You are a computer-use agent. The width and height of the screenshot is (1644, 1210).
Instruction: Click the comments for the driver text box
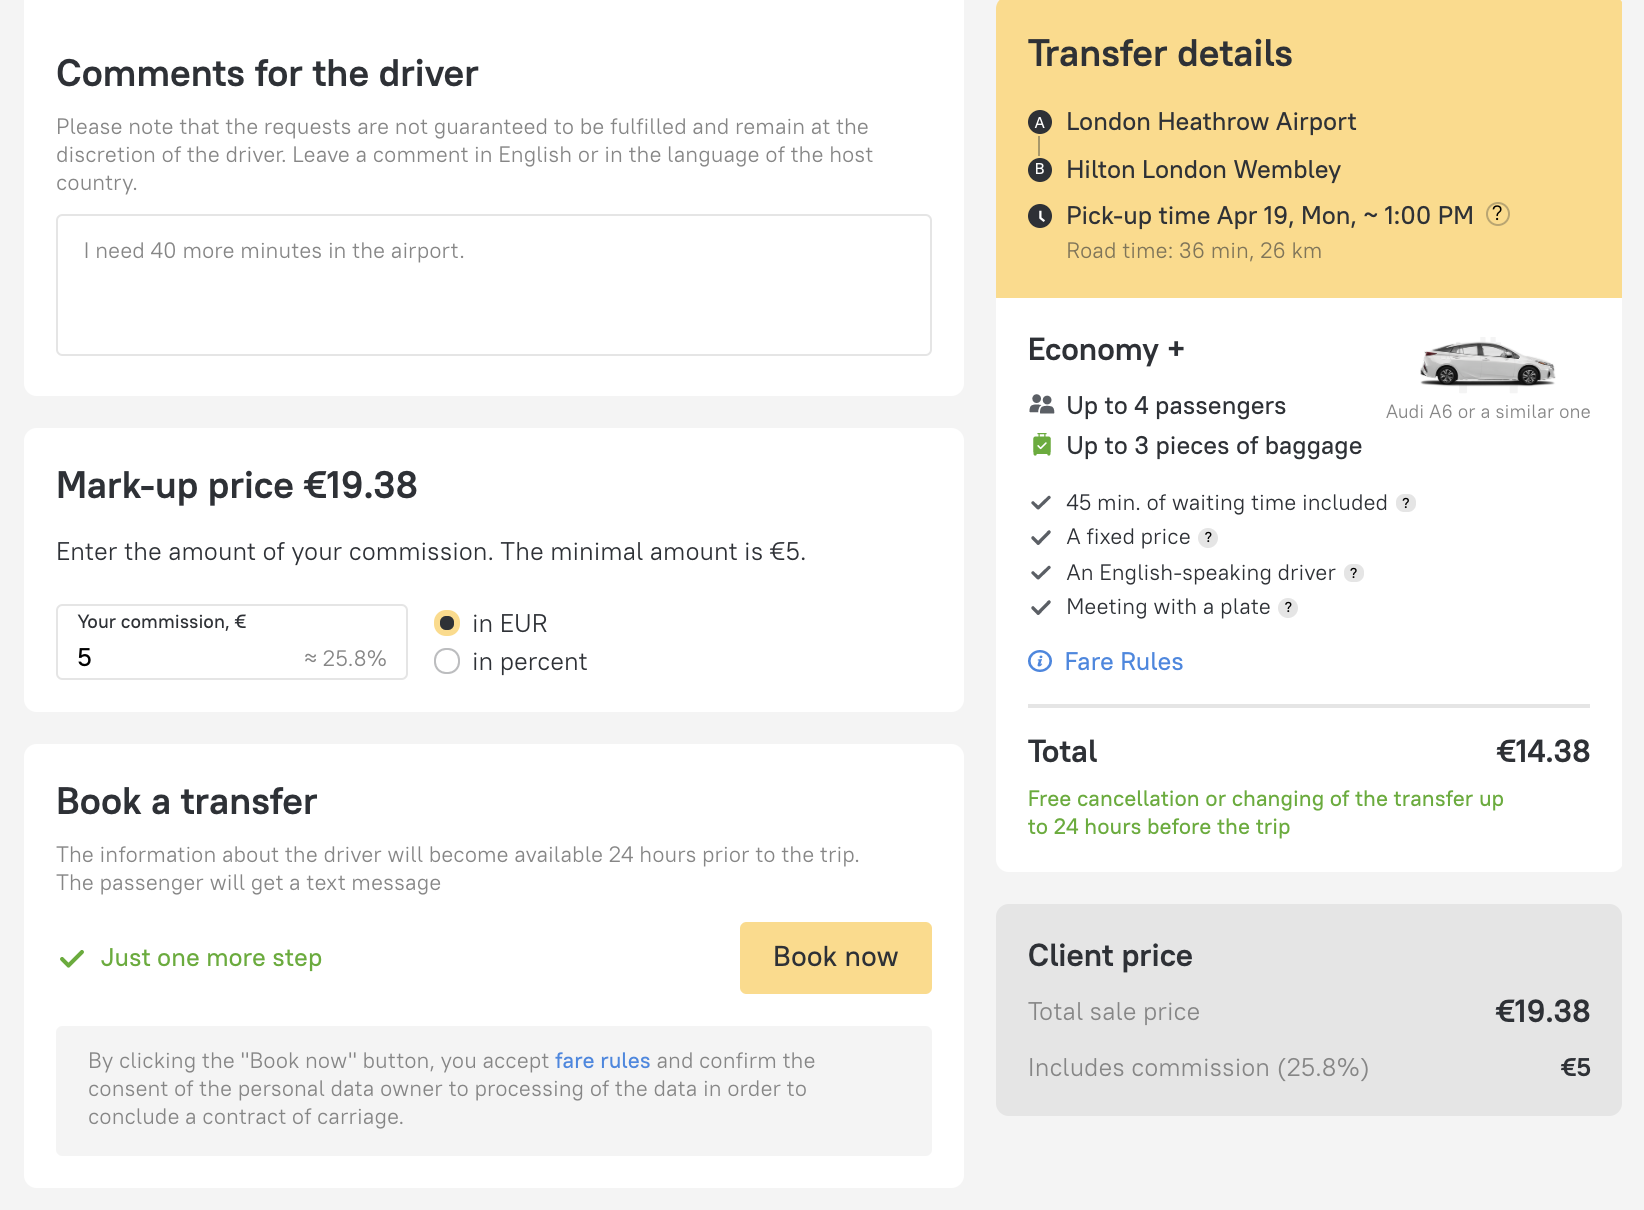tap(494, 285)
